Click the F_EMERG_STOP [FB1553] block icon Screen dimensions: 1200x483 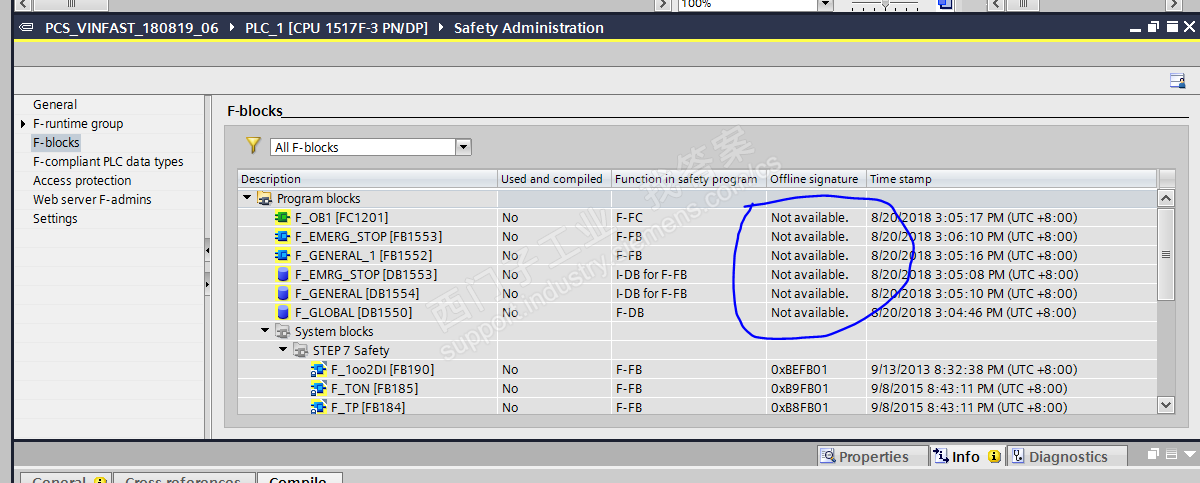pyautogui.click(x=282, y=236)
